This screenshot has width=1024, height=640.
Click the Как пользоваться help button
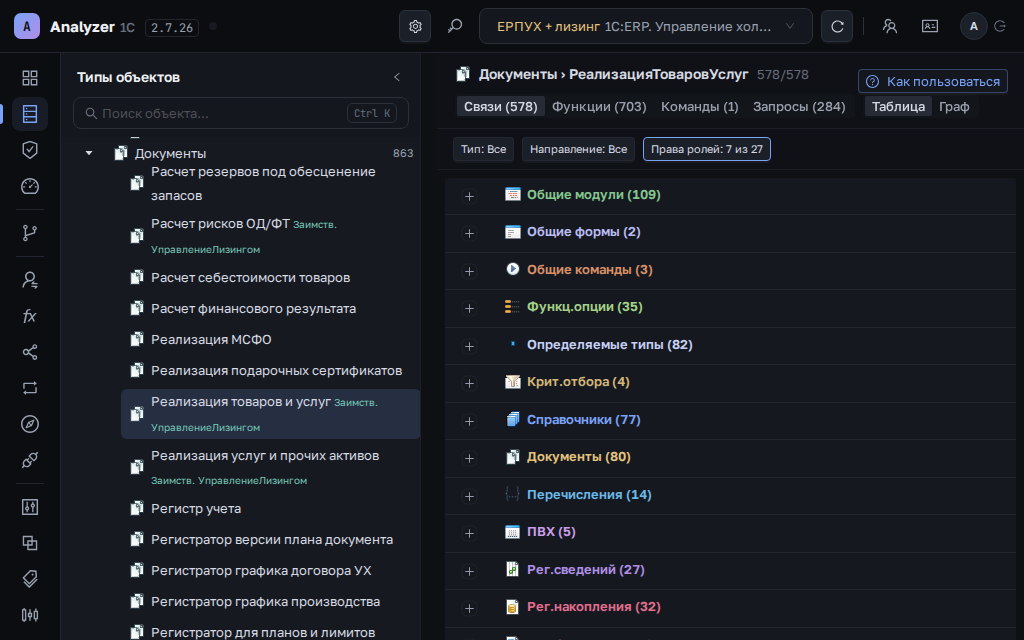(x=933, y=82)
